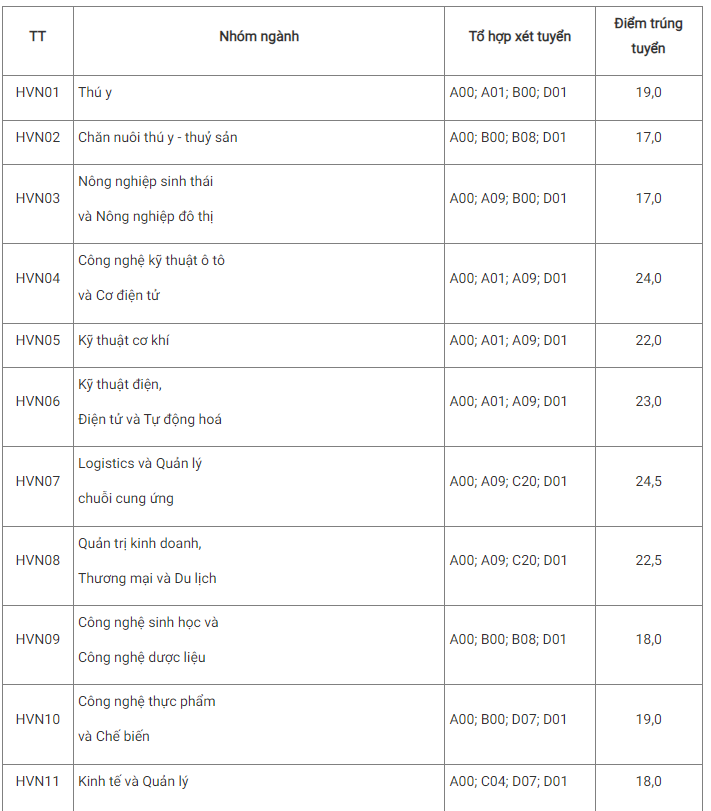Click the 24,5 admission score

(x=649, y=481)
